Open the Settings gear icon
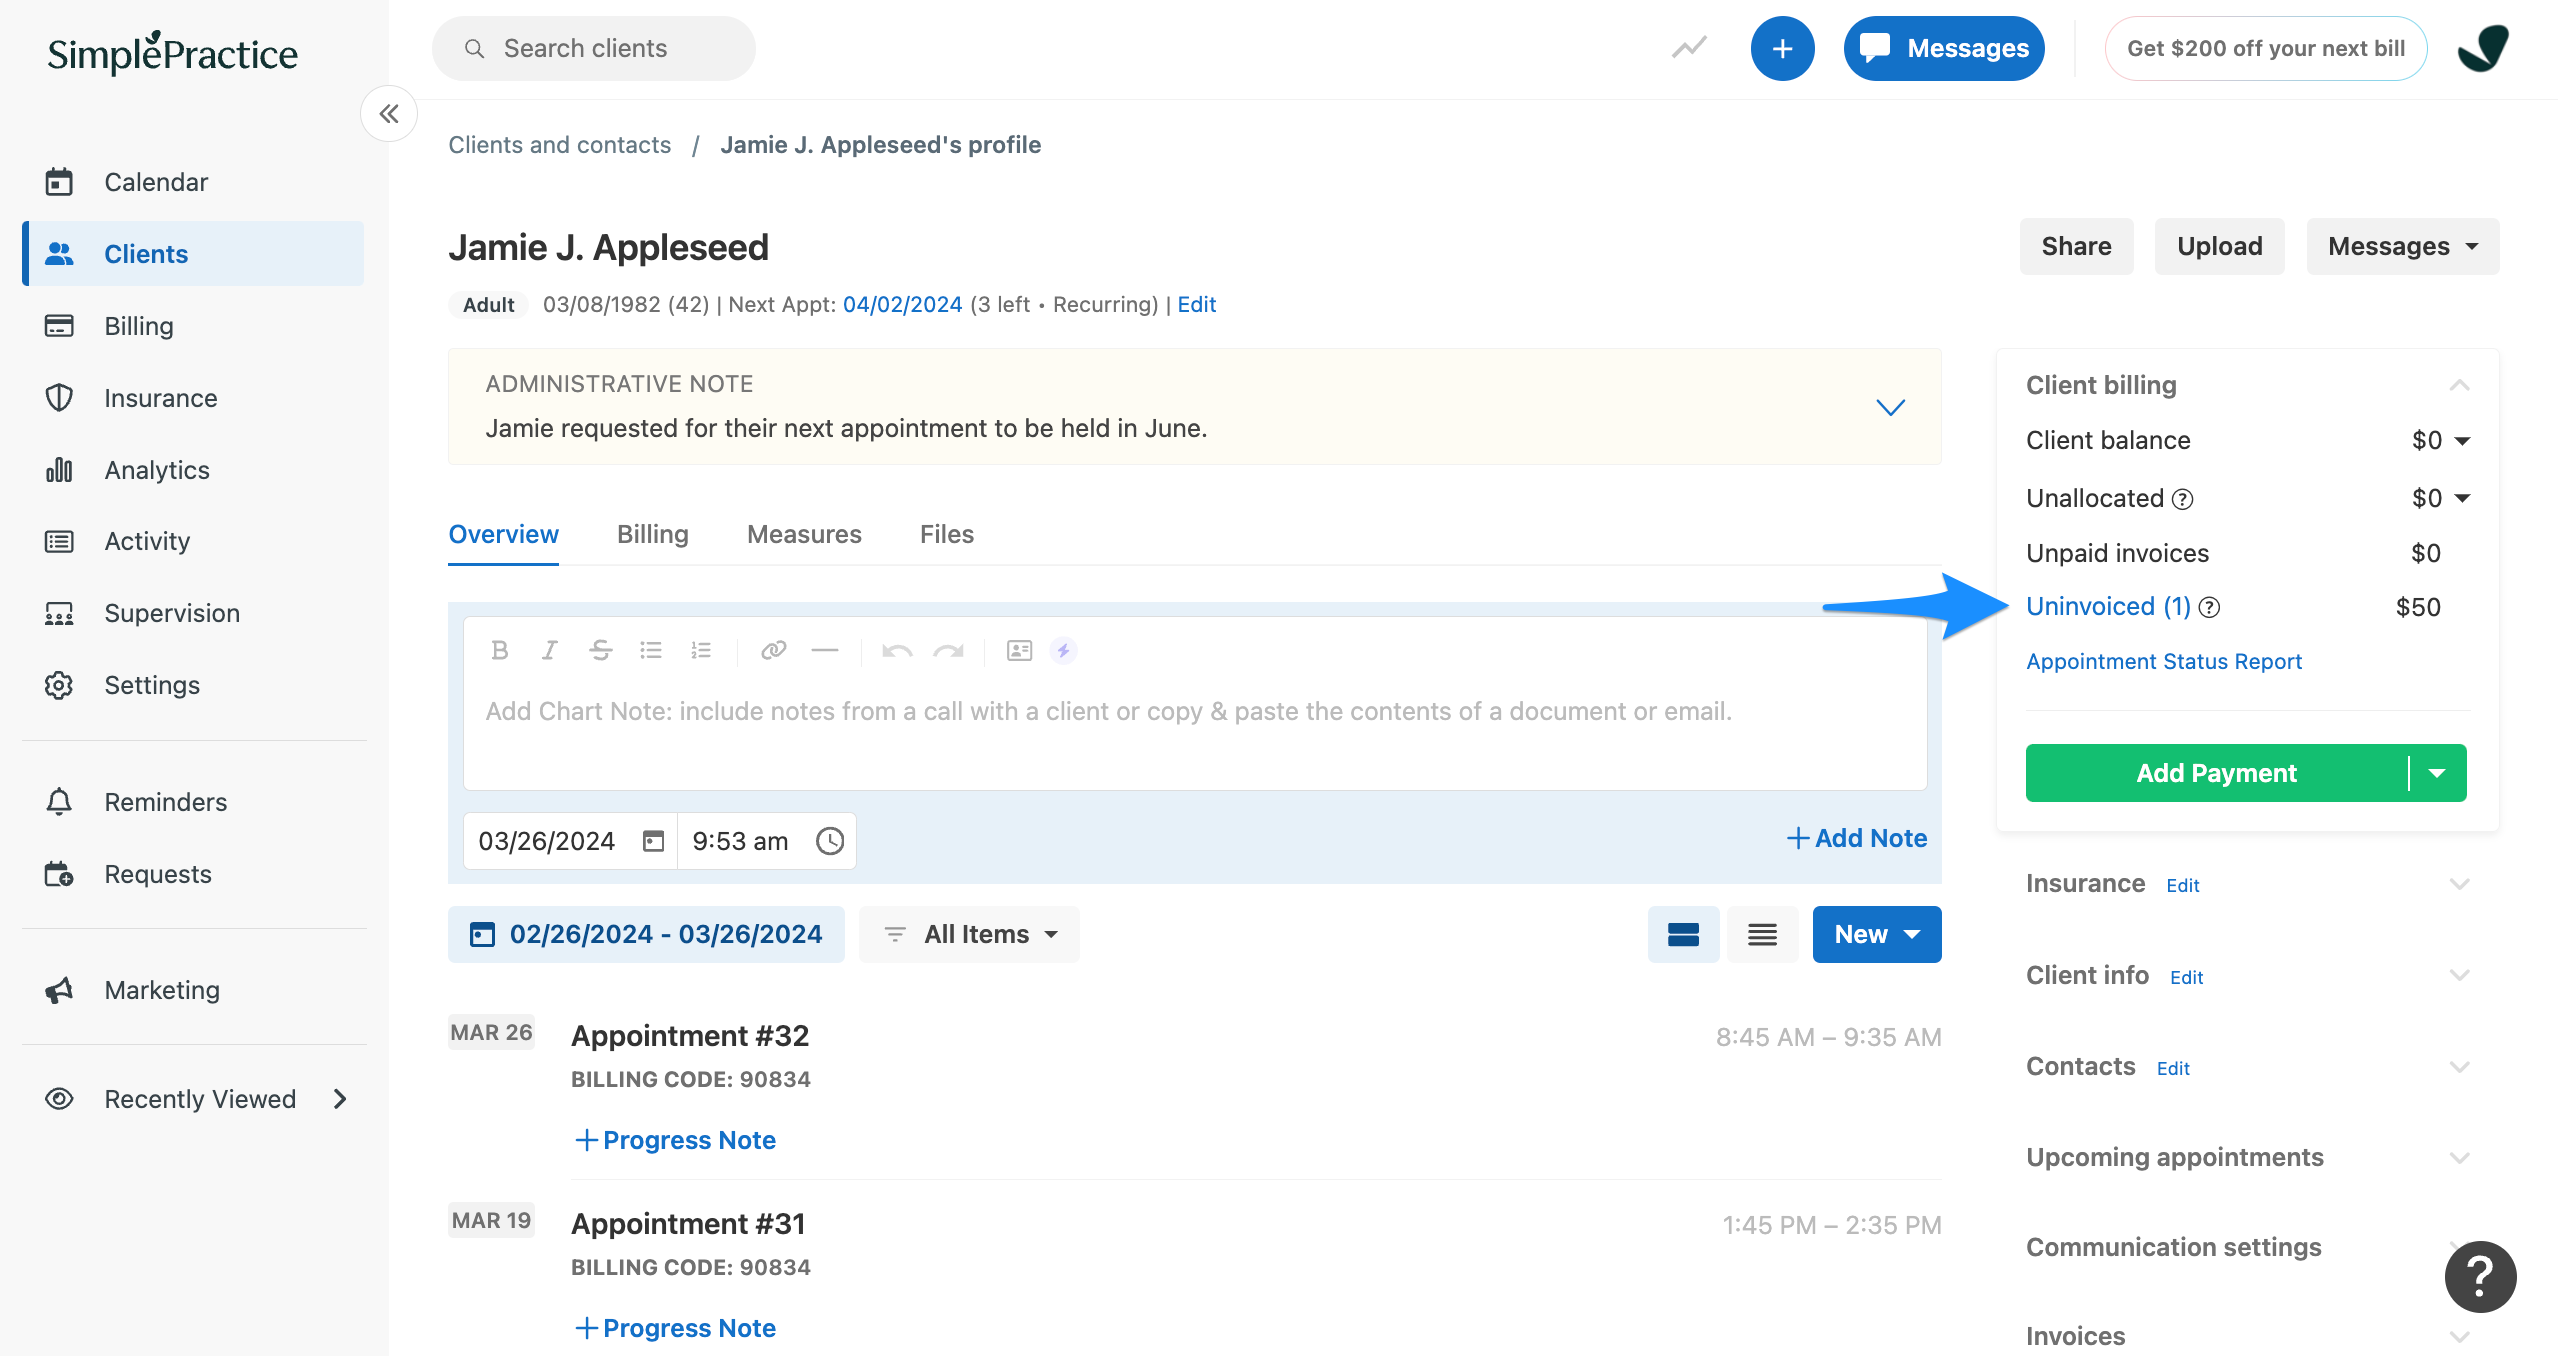 (x=59, y=685)
